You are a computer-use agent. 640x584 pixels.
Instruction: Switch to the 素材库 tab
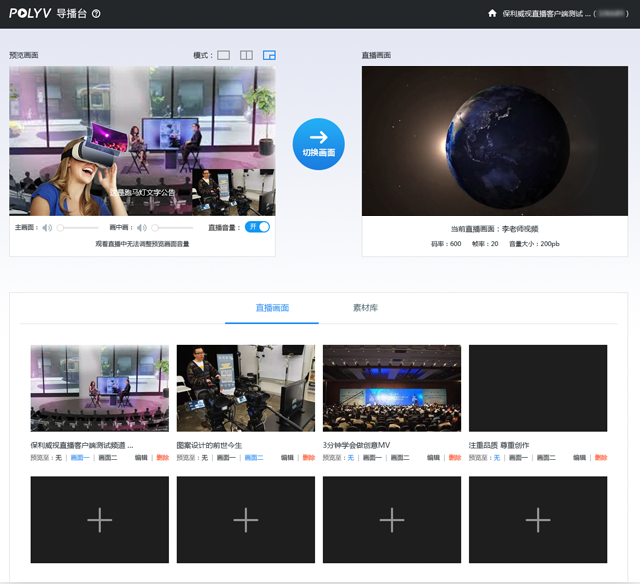coord(365,308)
